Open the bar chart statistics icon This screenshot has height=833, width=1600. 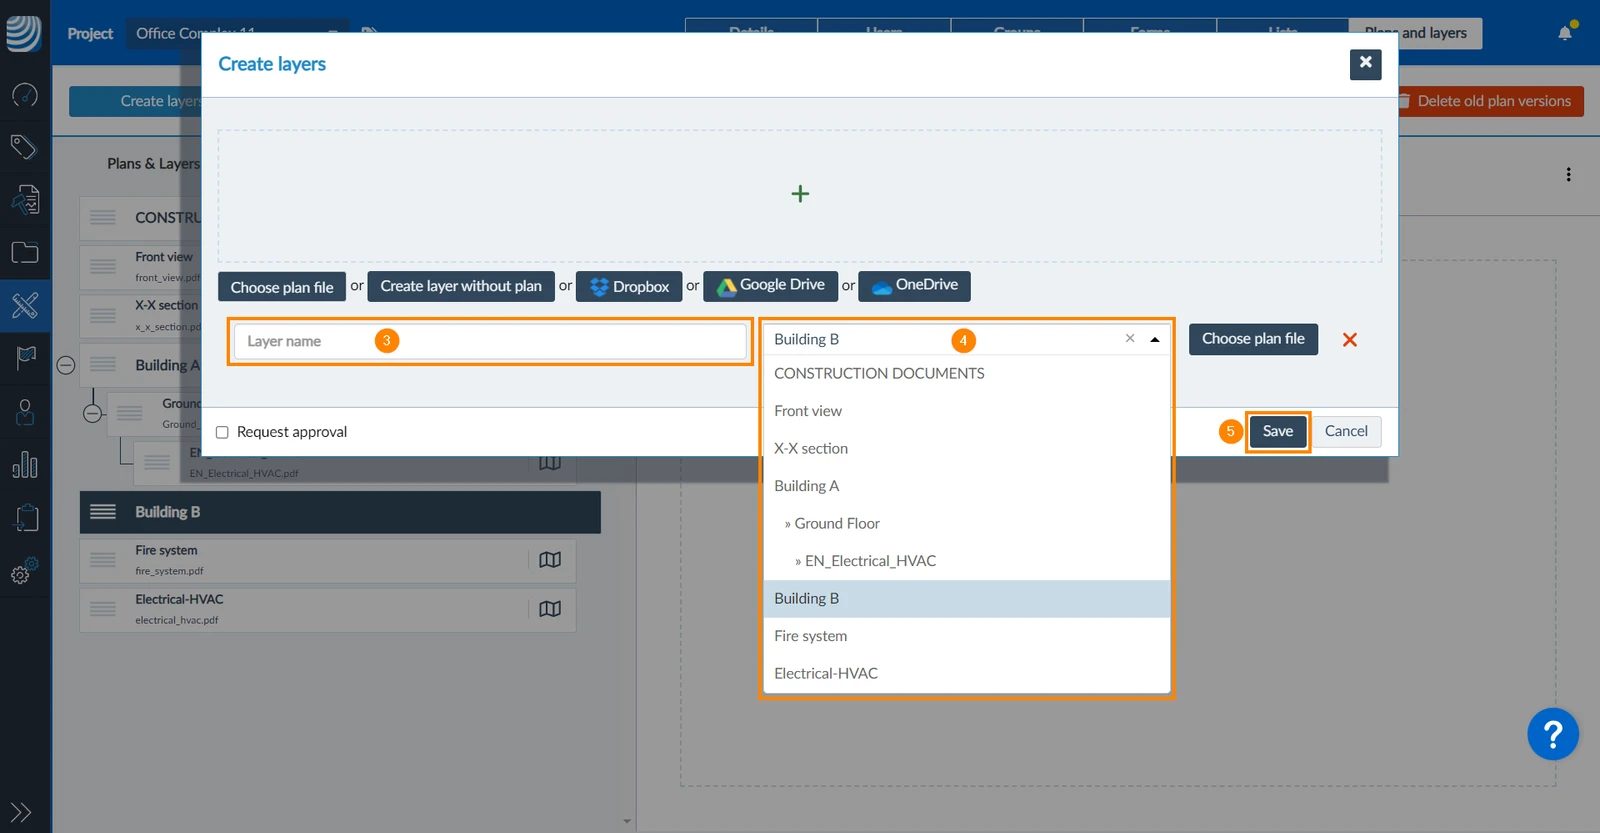(25, 464)
